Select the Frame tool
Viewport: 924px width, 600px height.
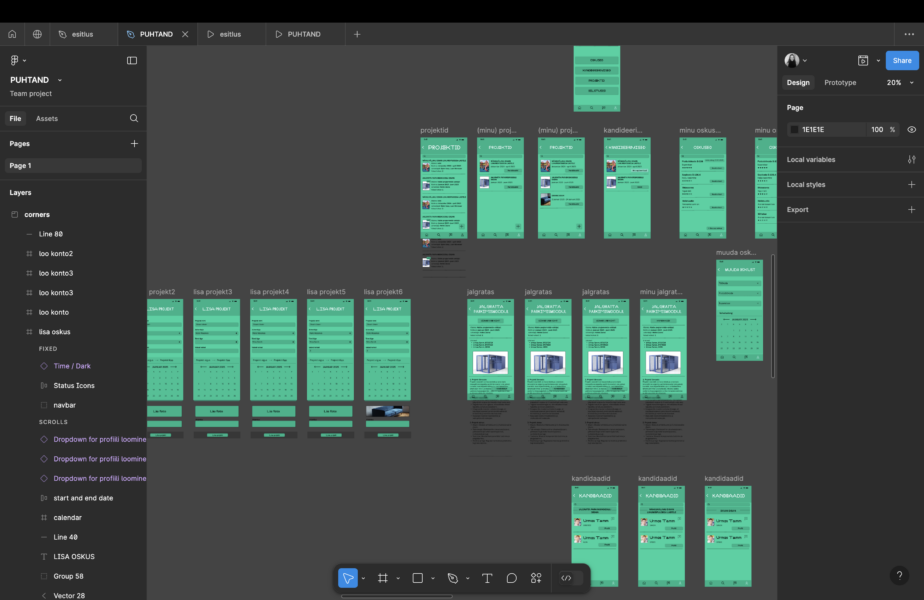383,578
